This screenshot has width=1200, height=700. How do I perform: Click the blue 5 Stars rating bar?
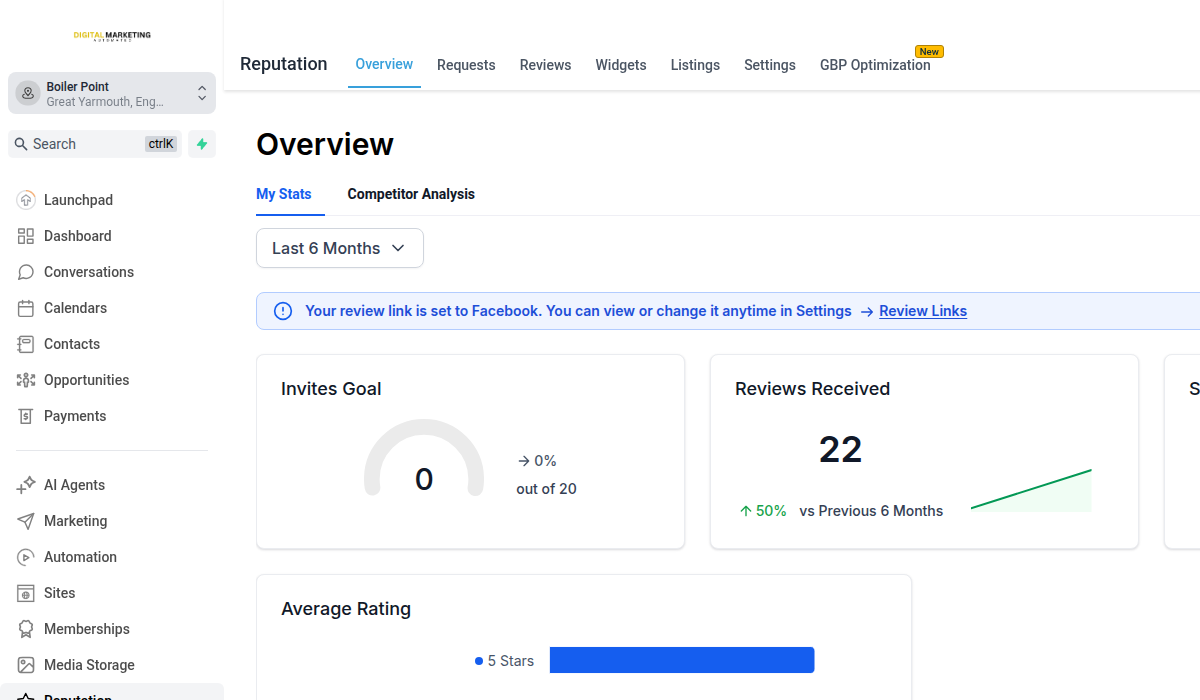[x=682, y=659]
